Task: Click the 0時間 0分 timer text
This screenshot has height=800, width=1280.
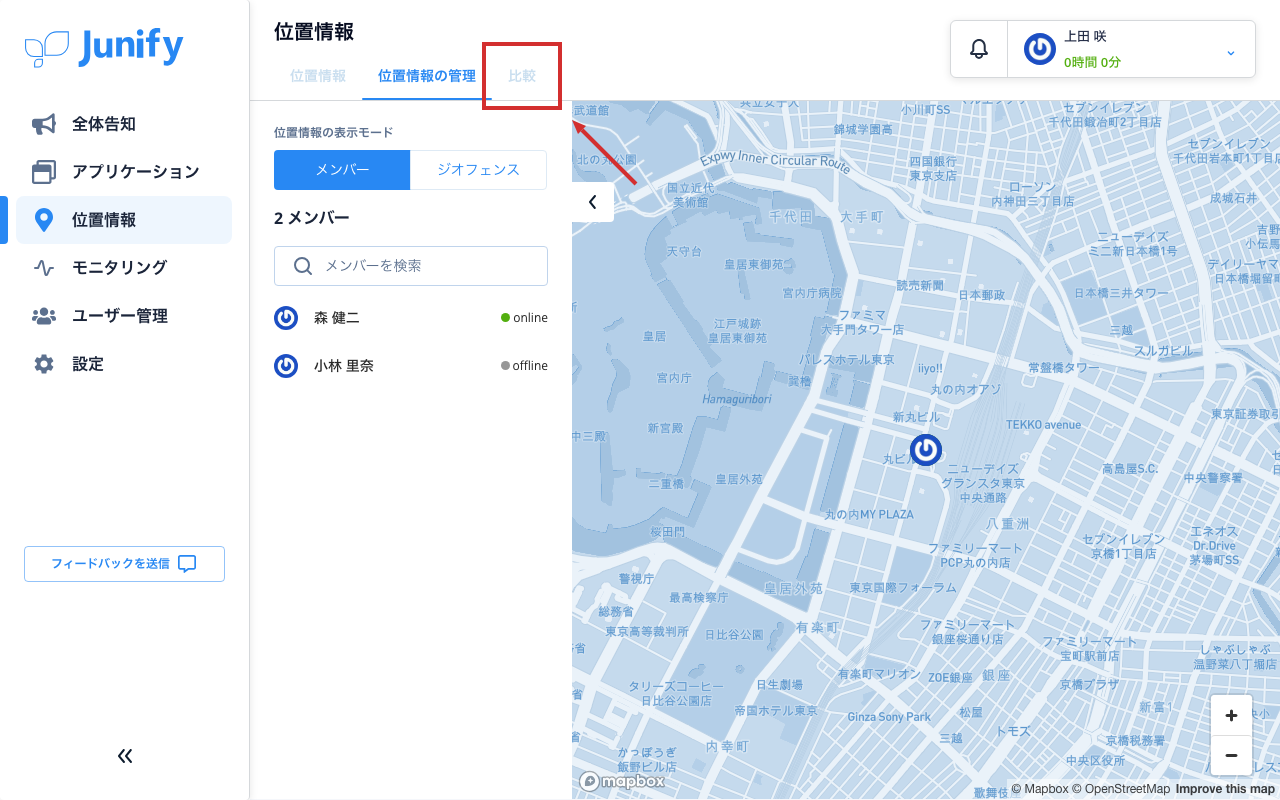Action: point(1092,62)
